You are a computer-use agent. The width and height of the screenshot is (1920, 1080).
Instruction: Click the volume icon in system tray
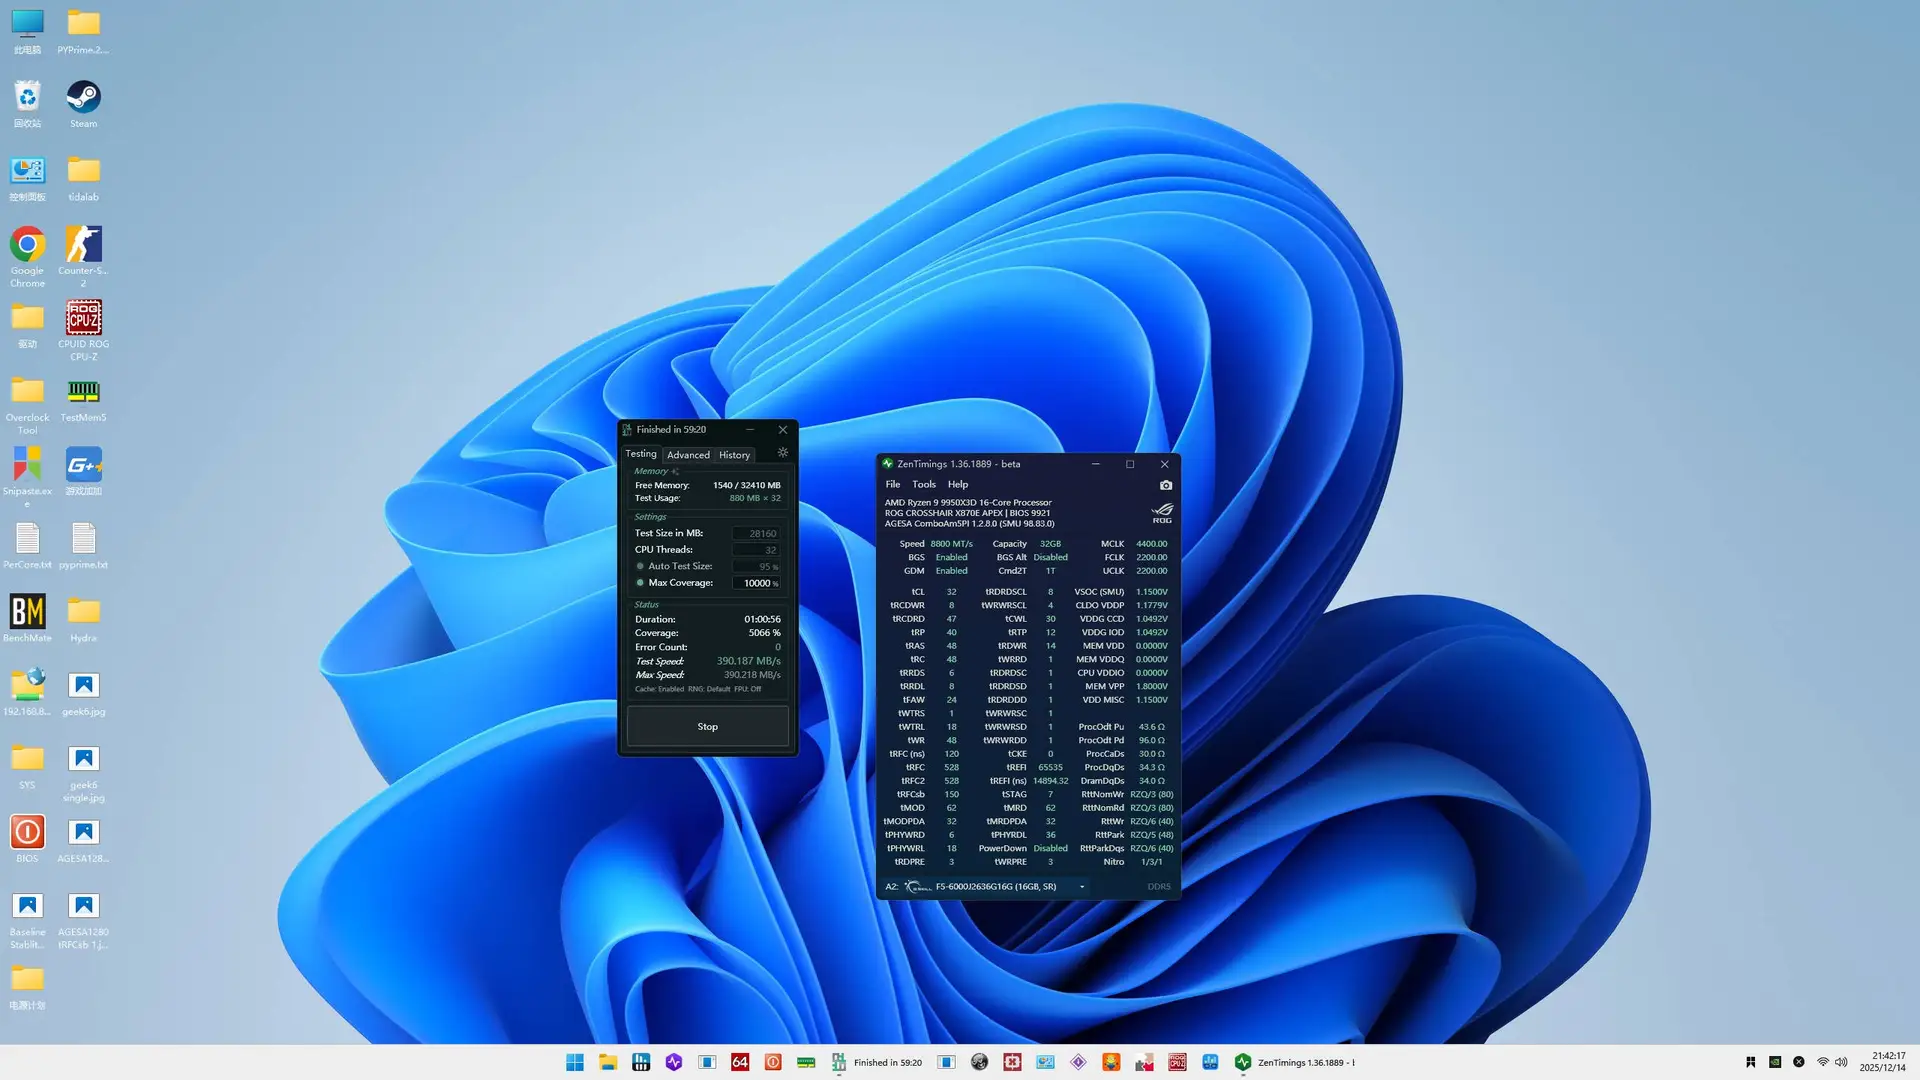point(1841,1062)
